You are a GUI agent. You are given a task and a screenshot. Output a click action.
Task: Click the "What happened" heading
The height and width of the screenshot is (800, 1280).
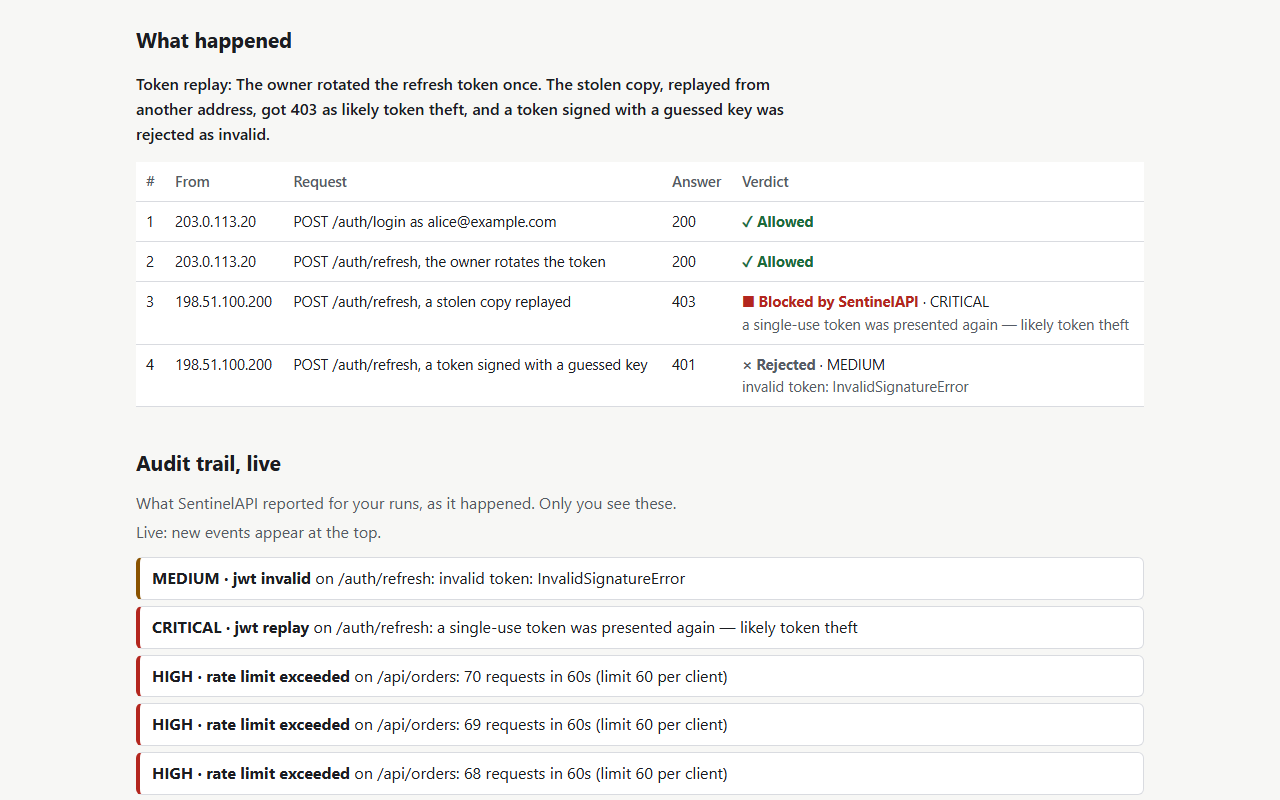click(214, 41)
